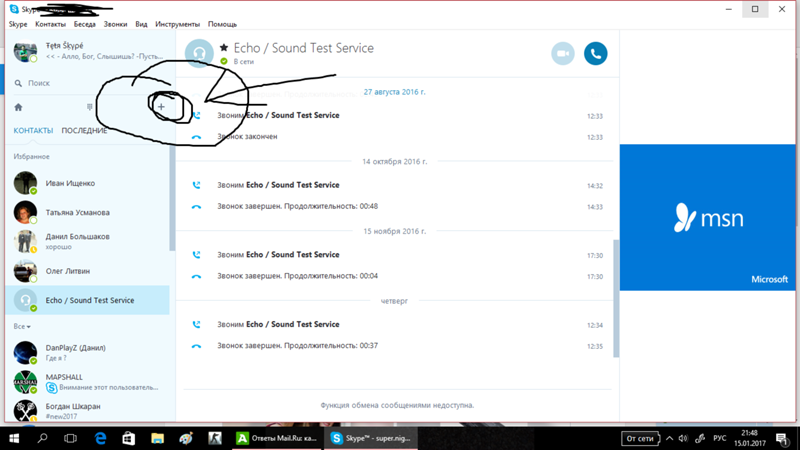The height and width of the screenshot is (450, 800).
Task: Switch the РУС input language
Action: (719, 438)
